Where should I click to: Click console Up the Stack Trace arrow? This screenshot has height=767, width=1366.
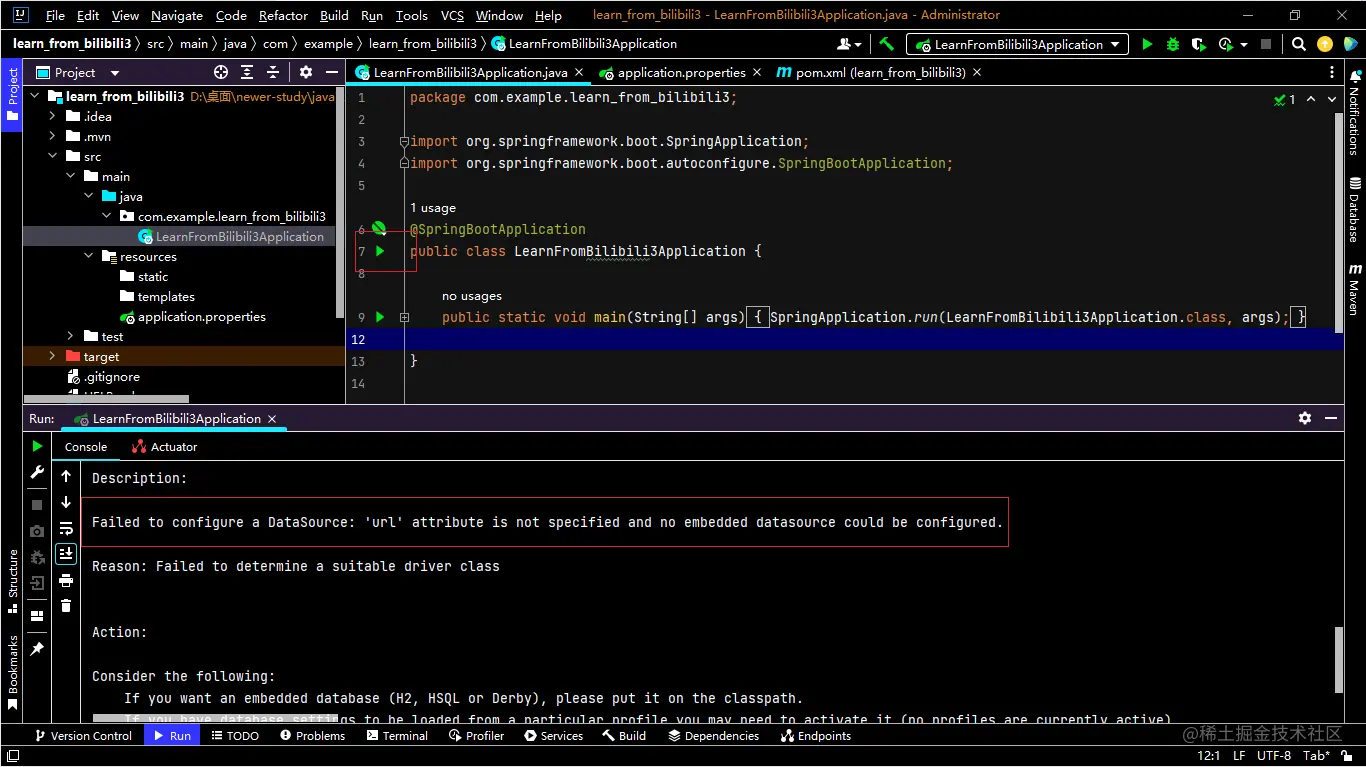(66, 476)
